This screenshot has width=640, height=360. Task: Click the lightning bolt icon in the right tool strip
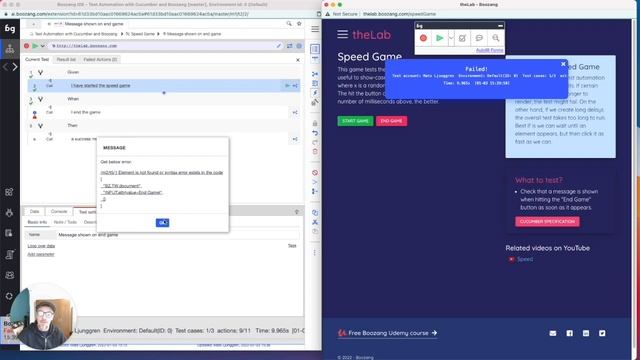tap(315, 93)
